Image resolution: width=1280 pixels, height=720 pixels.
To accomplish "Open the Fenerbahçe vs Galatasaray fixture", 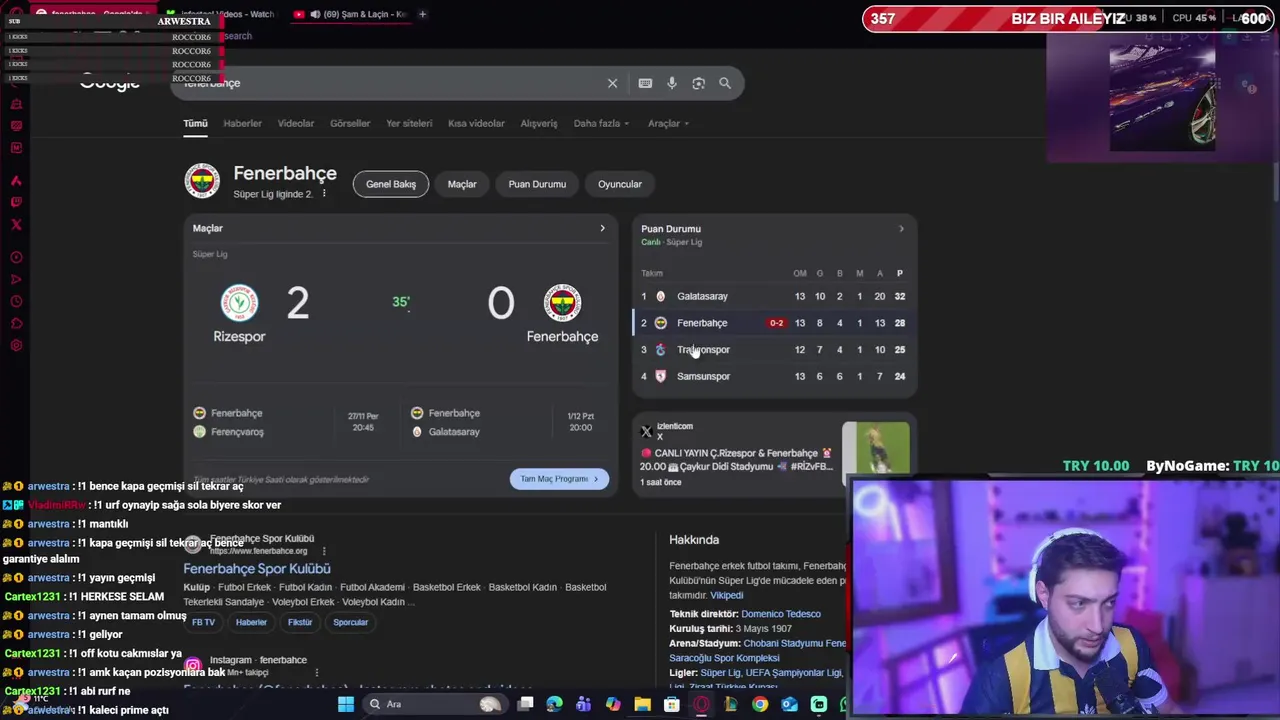I will pos(505,422).
